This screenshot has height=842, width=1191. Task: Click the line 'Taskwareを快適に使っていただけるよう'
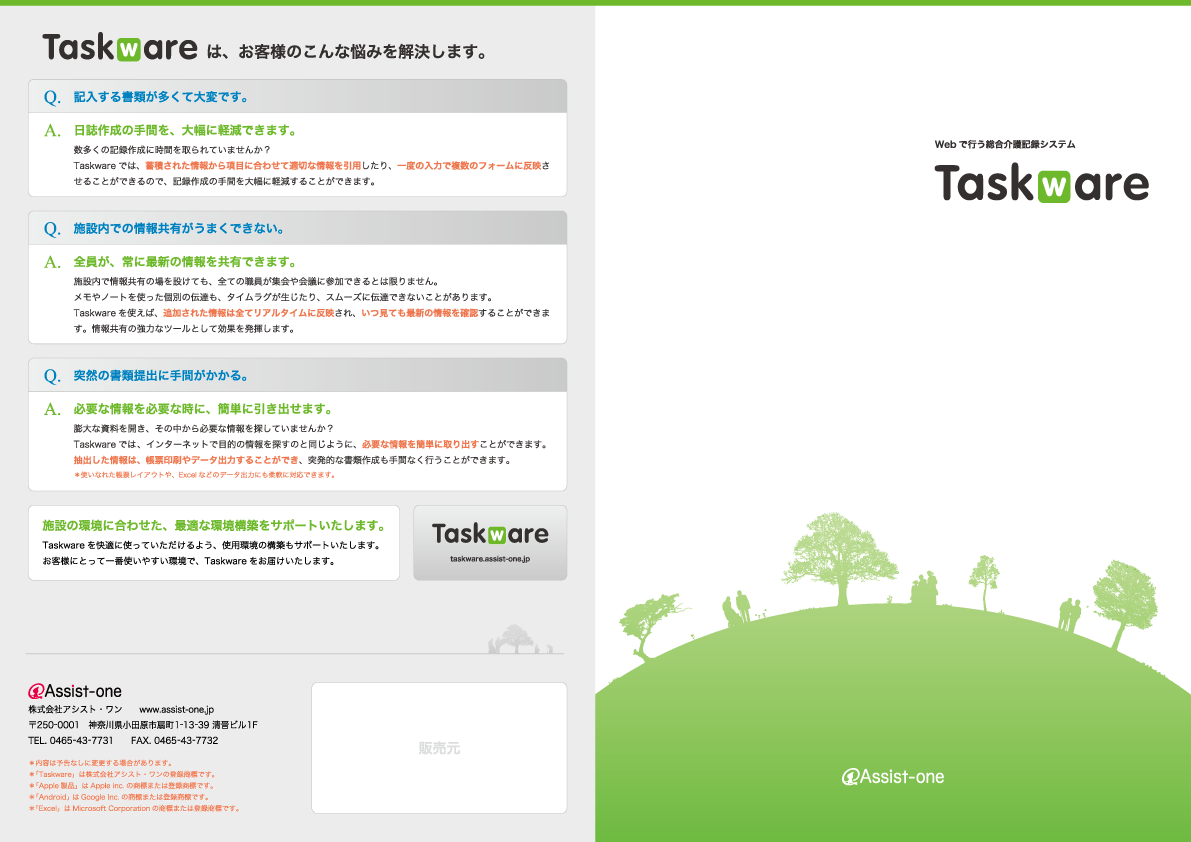coord(211,545)
